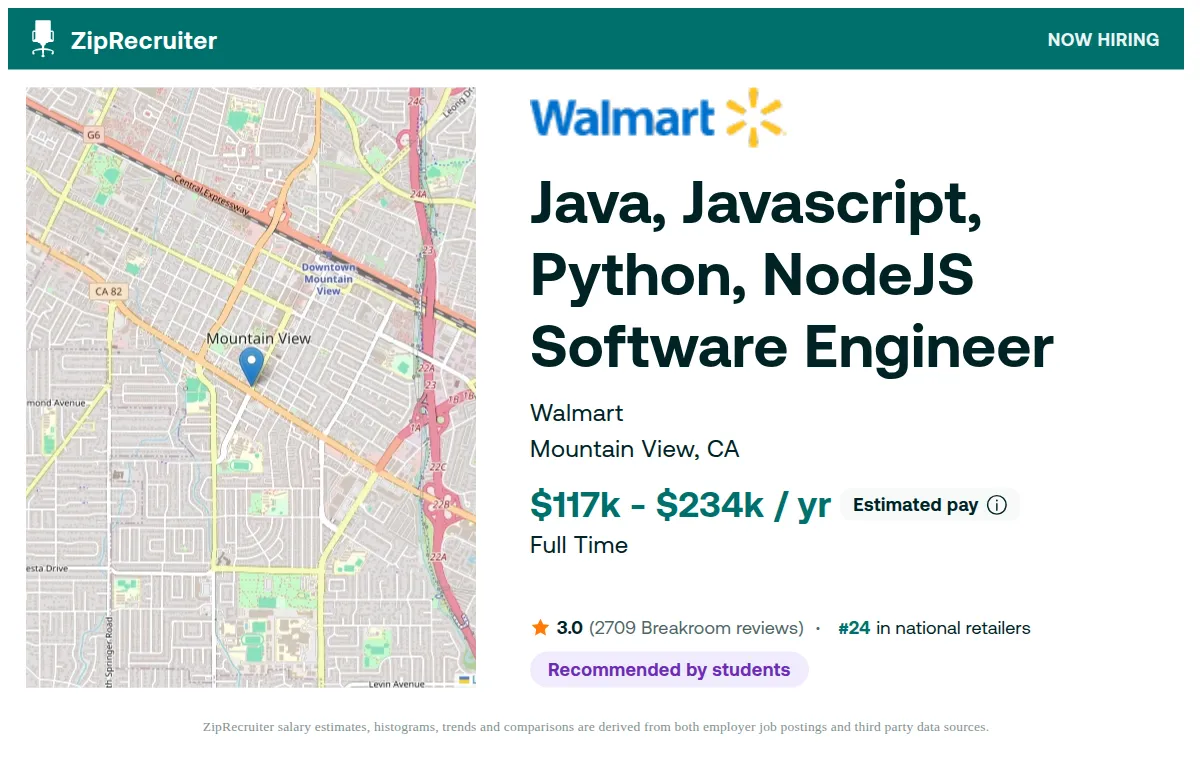Click the 3.0 rating value
1200x758 pixels.
coord(569,628)
